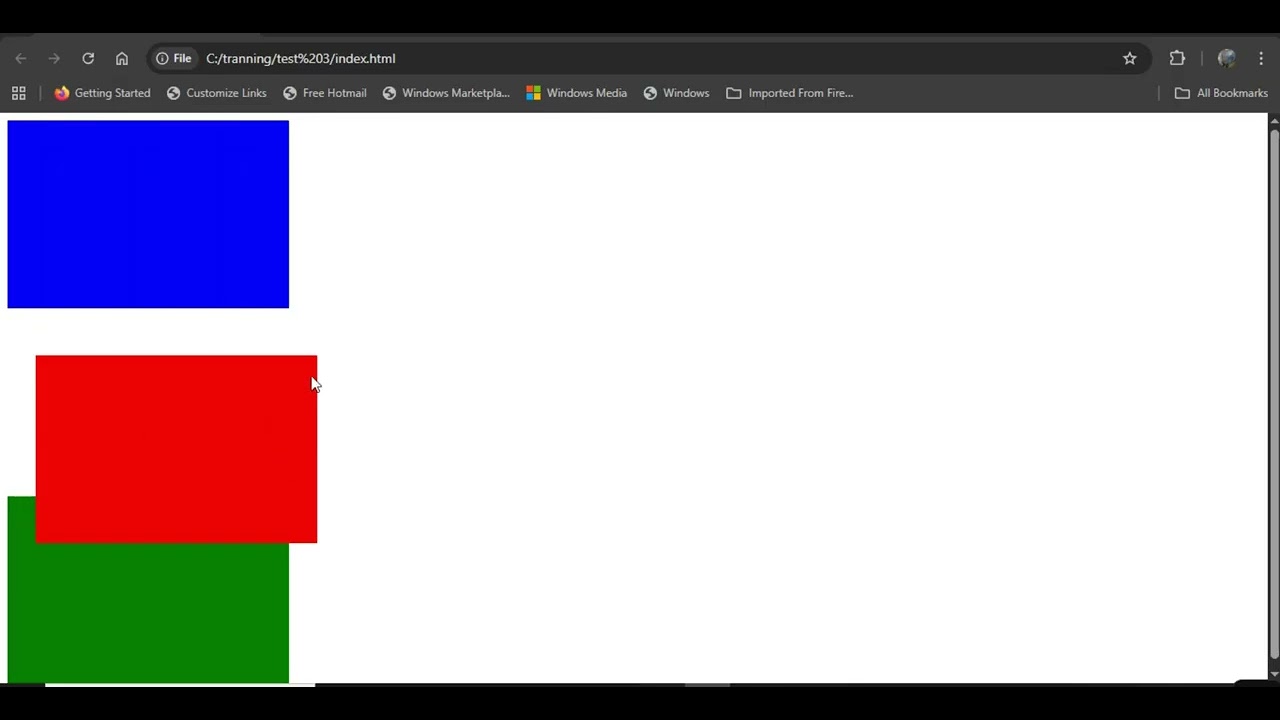Open the Customize Links bookmark
The image size is (1280, 720).
[x=216, y=93]
